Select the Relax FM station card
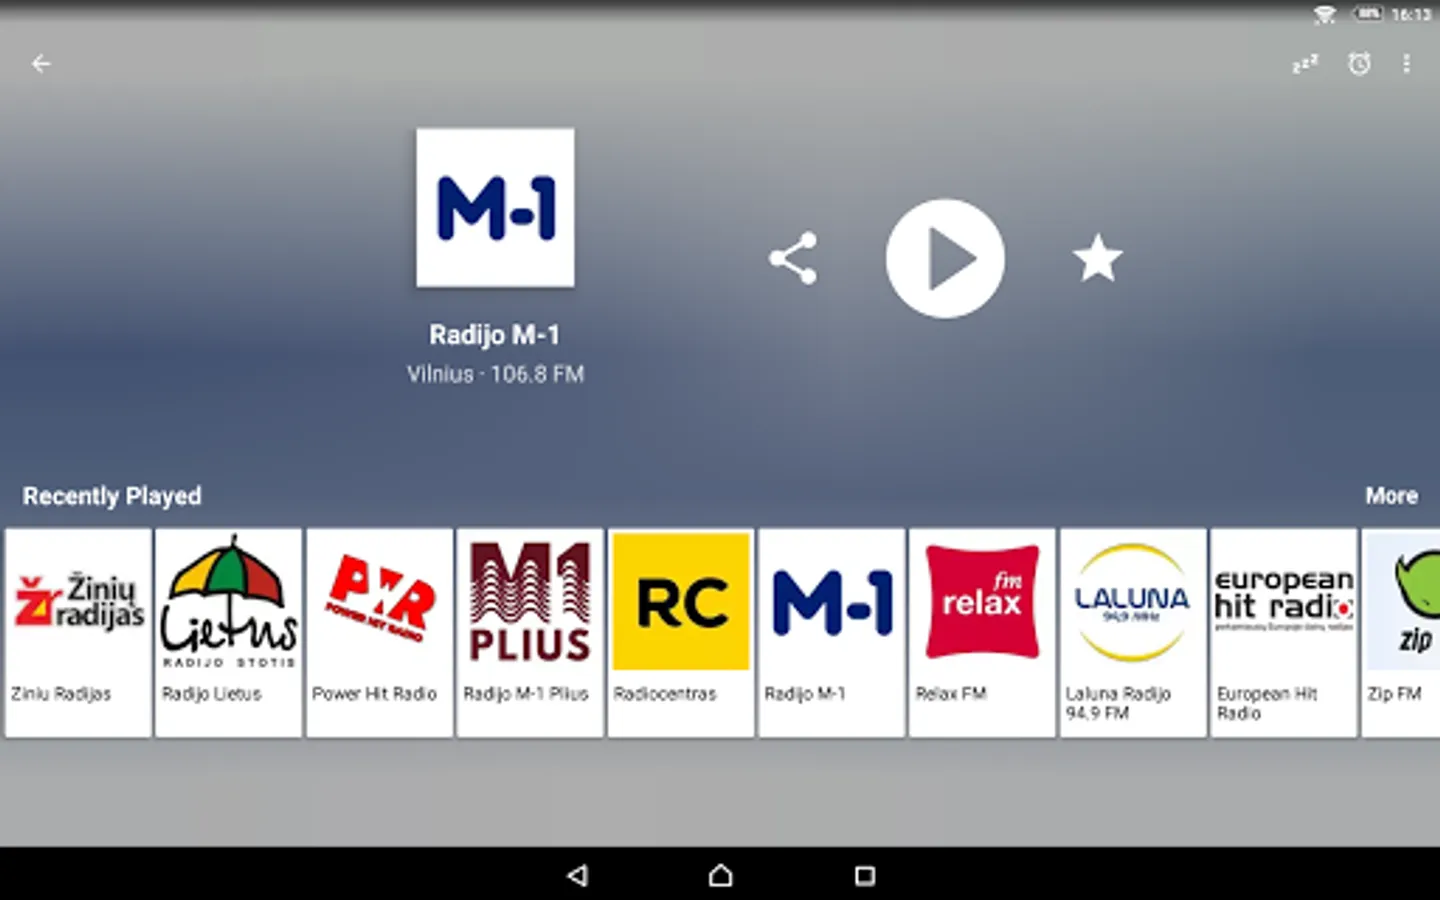Screen dimensions: 1440x900 [982, 633]
